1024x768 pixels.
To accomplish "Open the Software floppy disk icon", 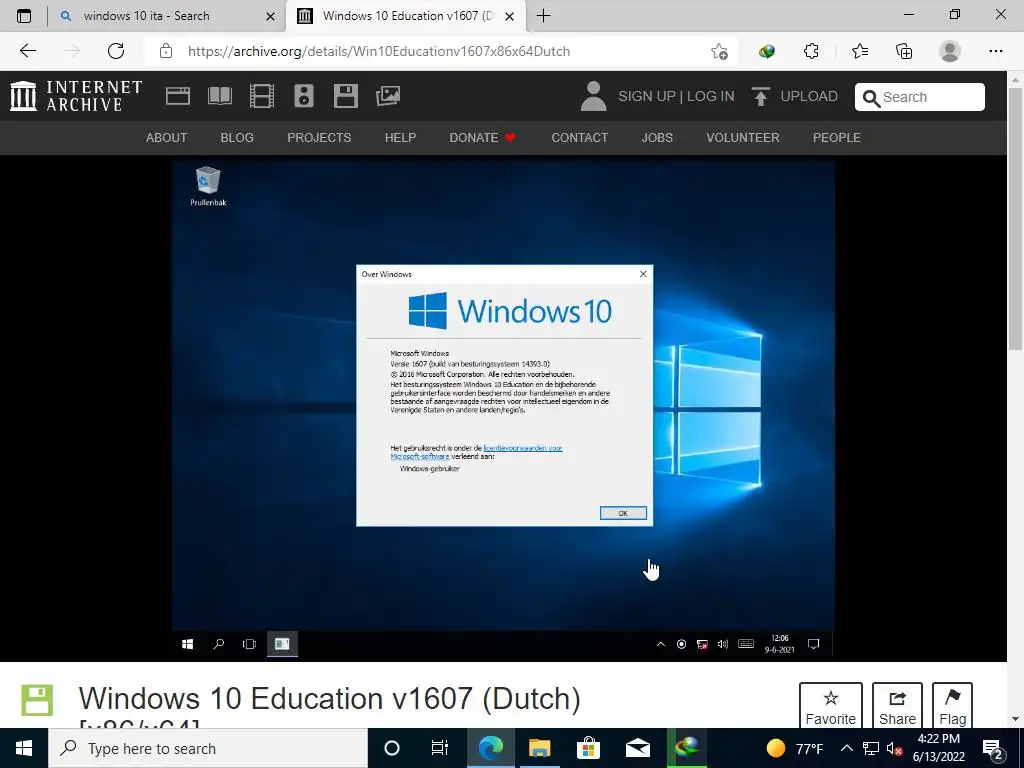I will [x=345, y=96].
